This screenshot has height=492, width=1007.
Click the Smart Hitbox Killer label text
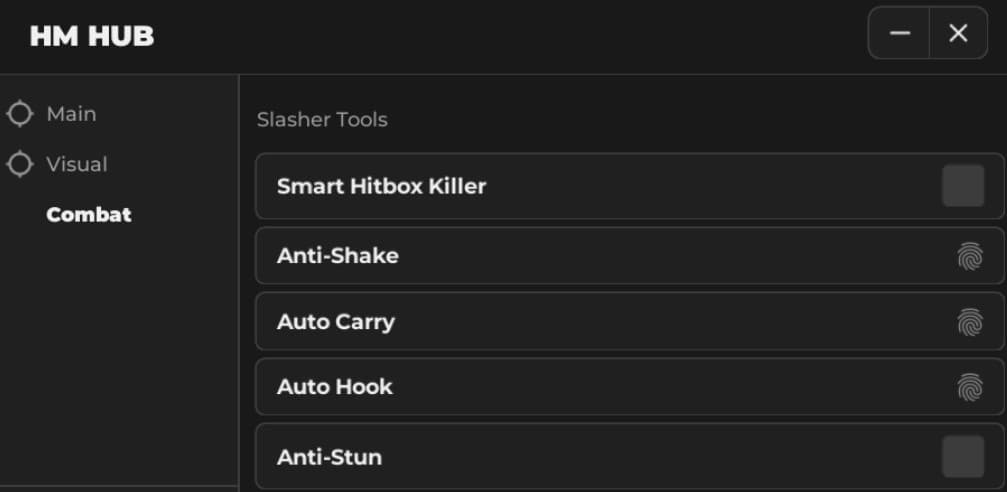(x=381, y=186)
